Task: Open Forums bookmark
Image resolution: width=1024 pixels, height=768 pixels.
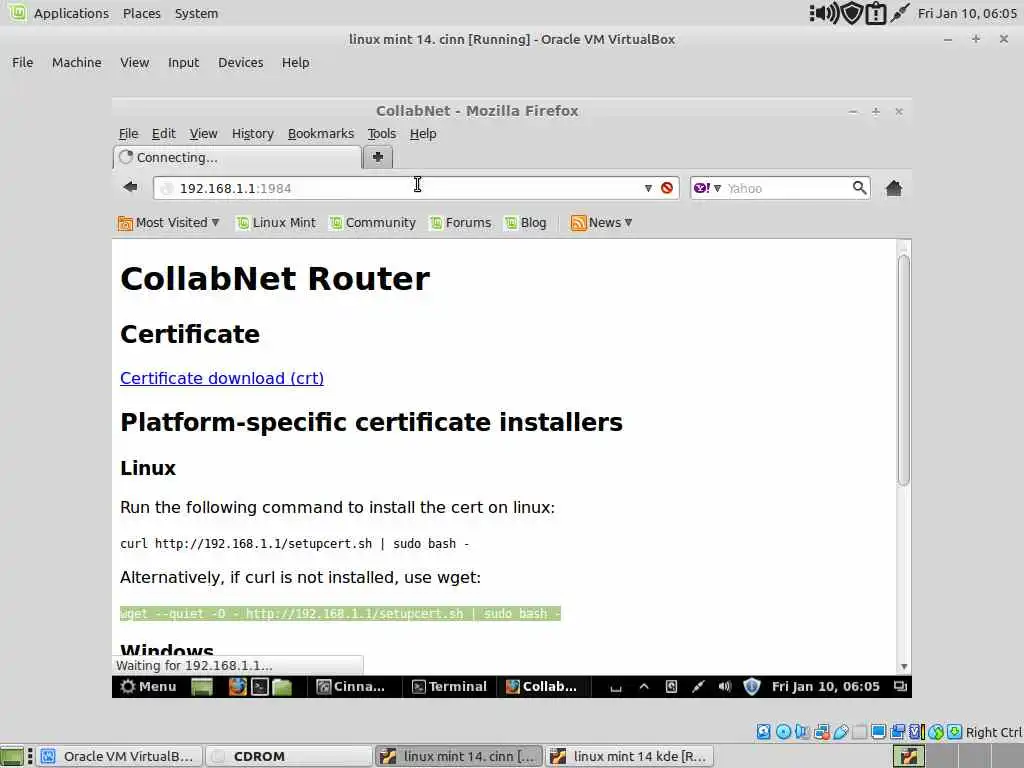Action: [x=460, y=223]
